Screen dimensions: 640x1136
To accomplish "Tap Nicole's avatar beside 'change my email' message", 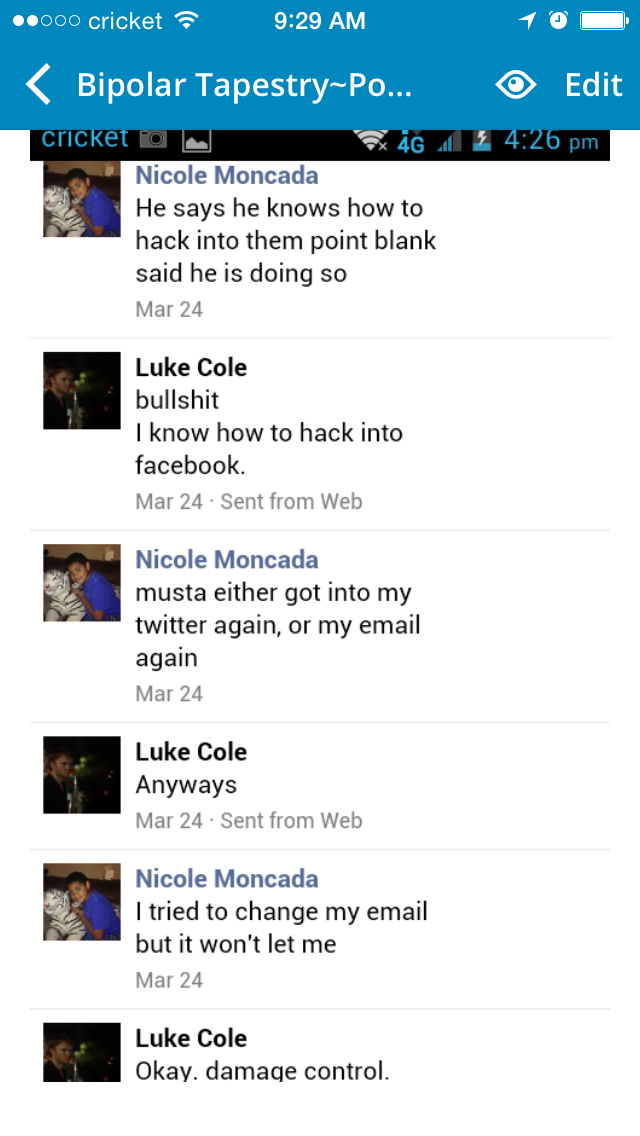I will (82, 901).
